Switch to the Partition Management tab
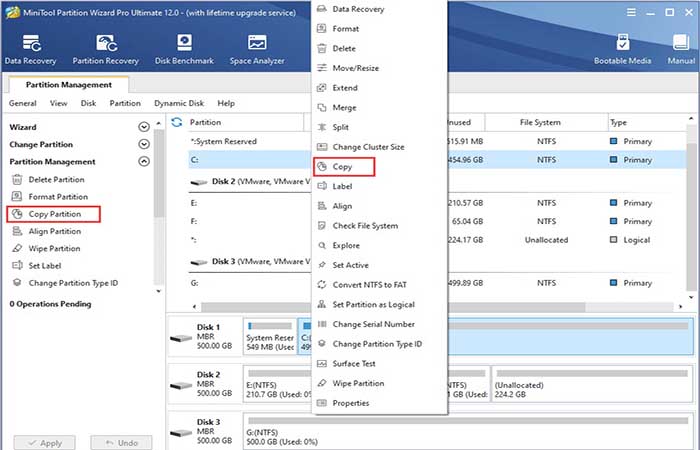Viewport: 700px width, 450px height. point(69,85)
